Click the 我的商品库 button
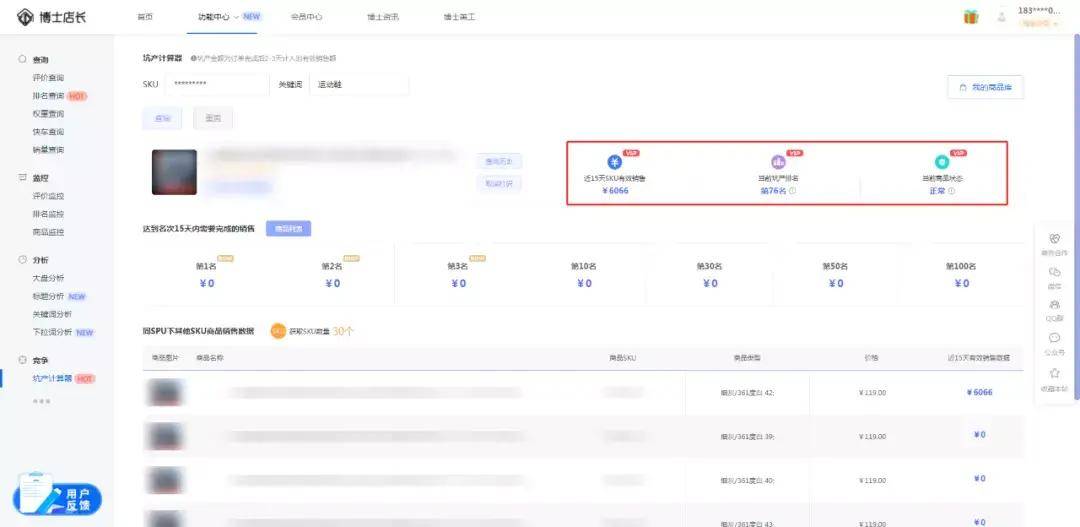1080x527 pixels. [x=985, y=87]
